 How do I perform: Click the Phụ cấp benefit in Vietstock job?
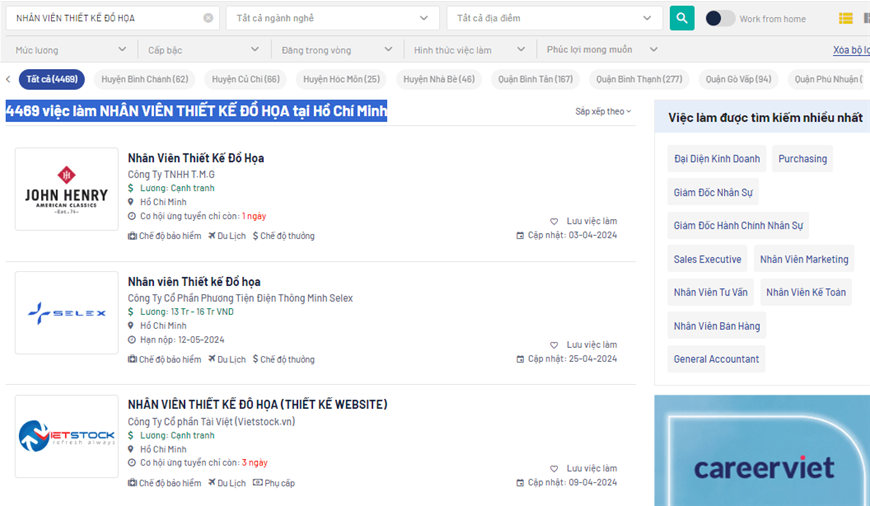point(274,483)
